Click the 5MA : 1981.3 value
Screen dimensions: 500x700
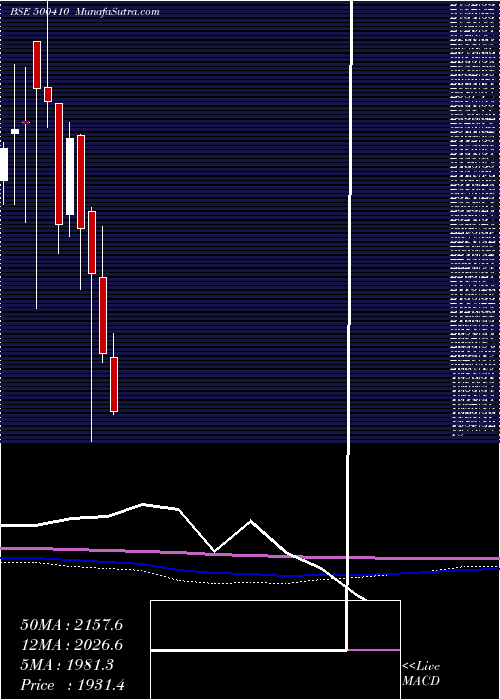click(67, 665)
